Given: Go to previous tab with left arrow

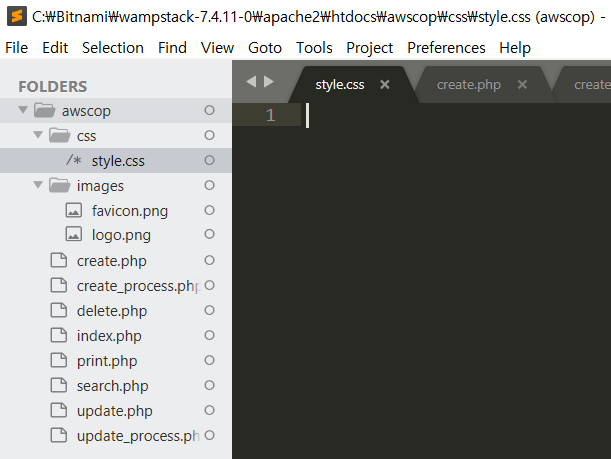Looking at the screenshot, I should tap(251, 81).
